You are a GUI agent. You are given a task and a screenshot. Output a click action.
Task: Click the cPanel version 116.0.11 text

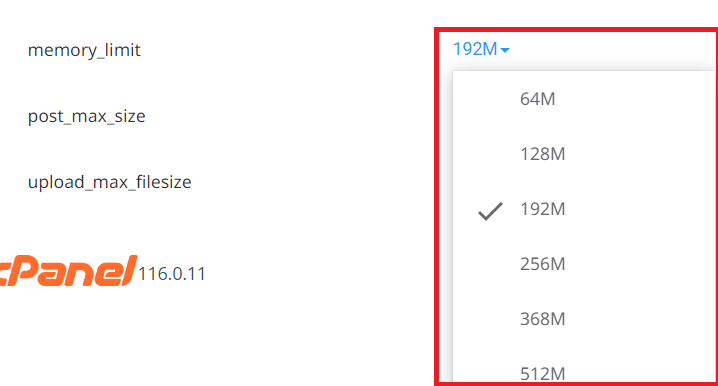point(172,274)
